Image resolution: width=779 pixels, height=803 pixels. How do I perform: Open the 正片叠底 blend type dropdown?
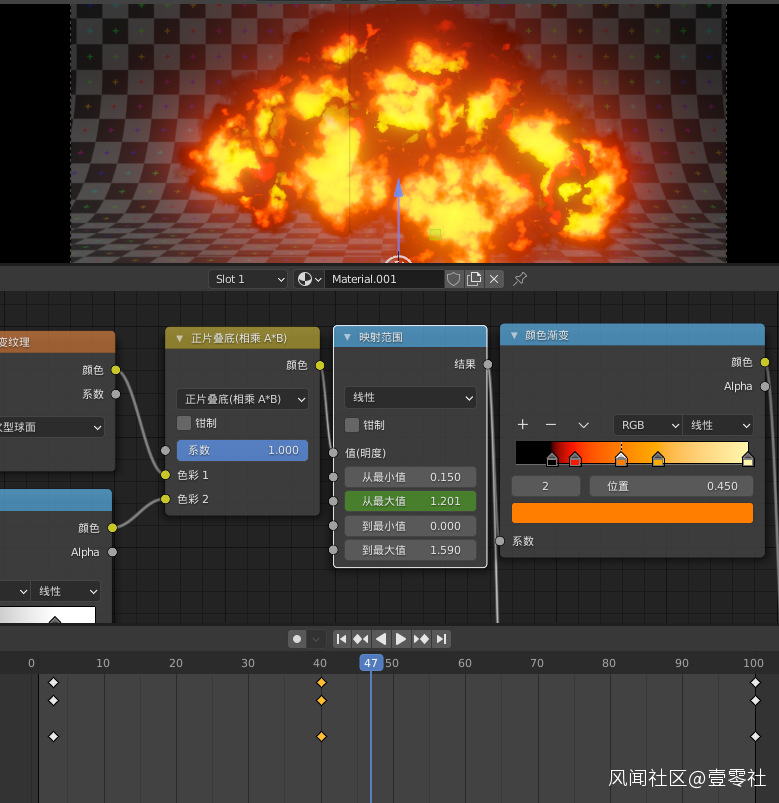click(242, 399)
